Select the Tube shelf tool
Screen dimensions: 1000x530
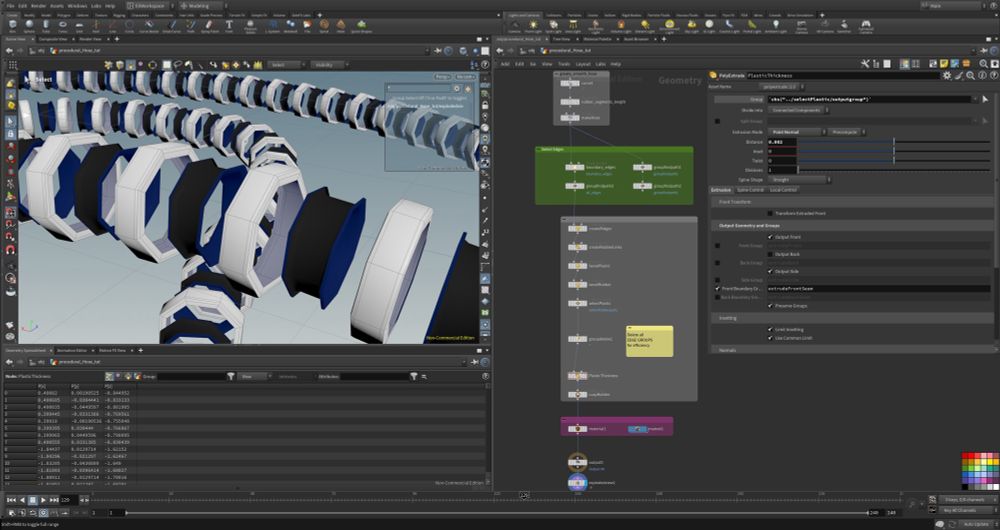click(46, 26)
